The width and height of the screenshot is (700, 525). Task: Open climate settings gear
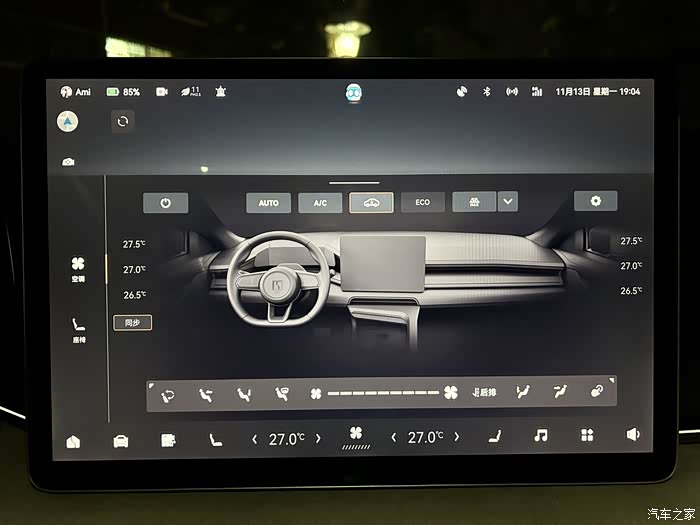[595, 201]
